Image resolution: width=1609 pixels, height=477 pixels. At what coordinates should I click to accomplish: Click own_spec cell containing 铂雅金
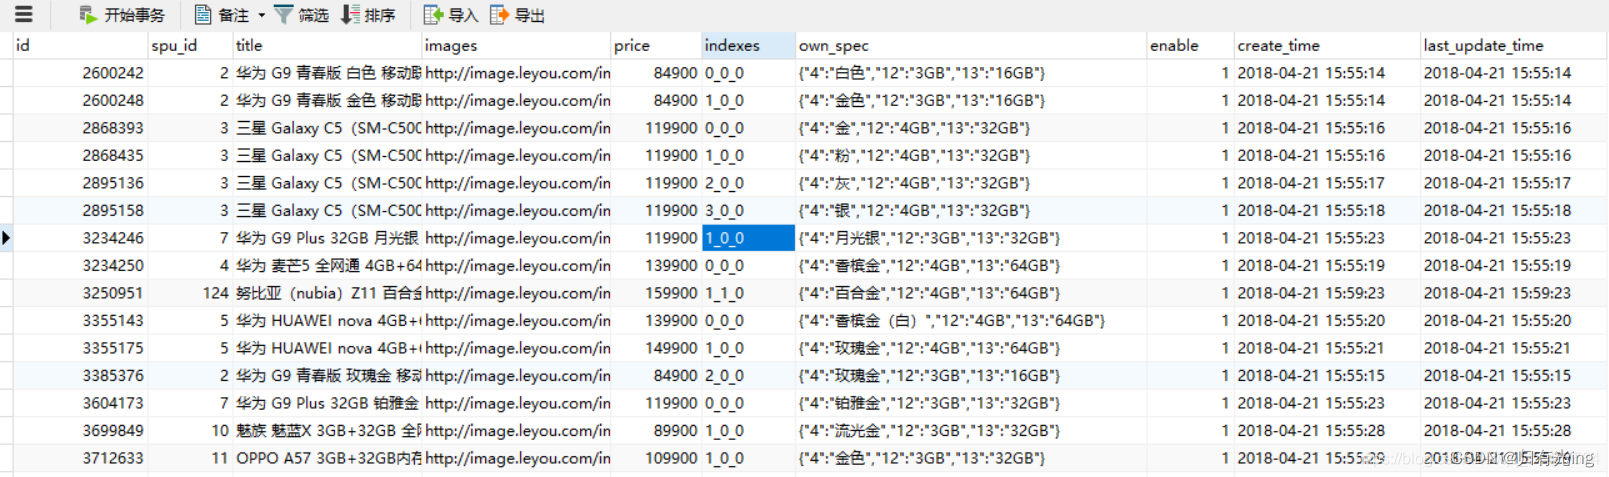(x=971, y=403)
